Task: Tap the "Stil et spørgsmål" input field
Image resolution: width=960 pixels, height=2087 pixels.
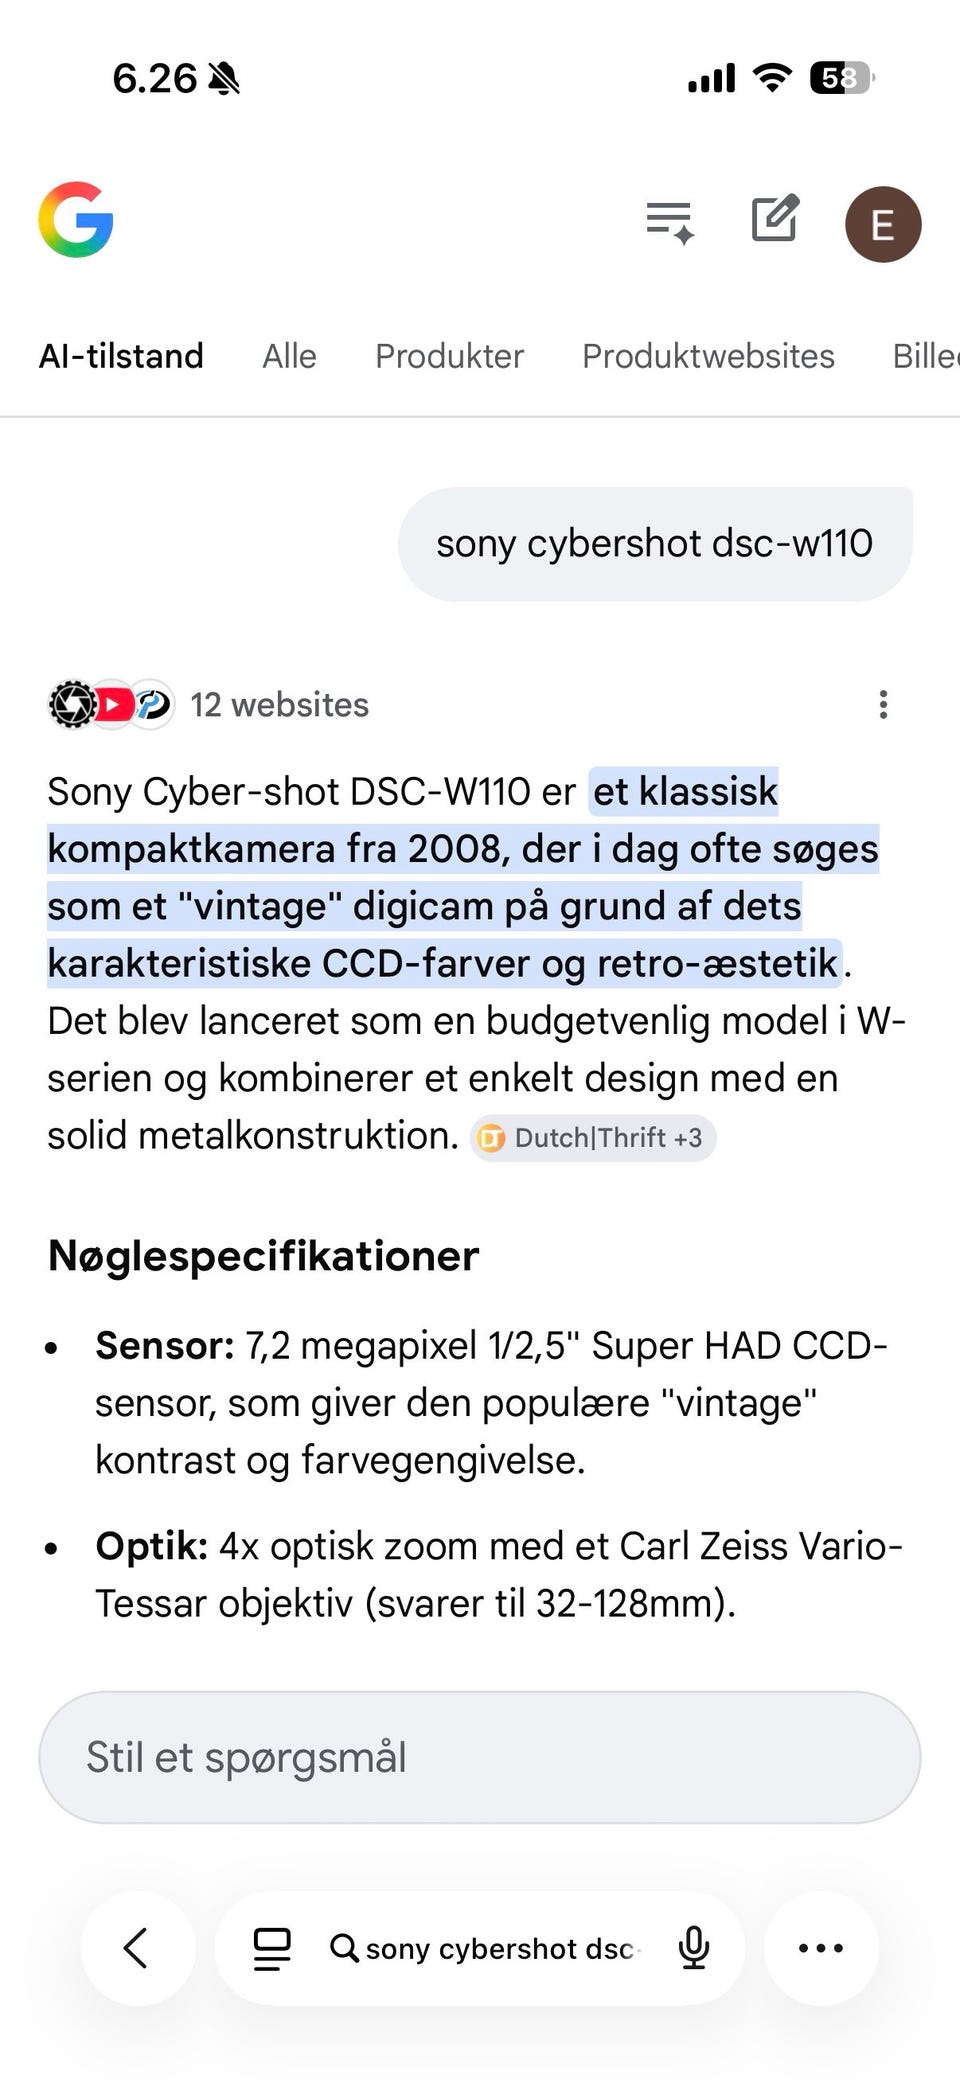Action: pos(480,1757)
